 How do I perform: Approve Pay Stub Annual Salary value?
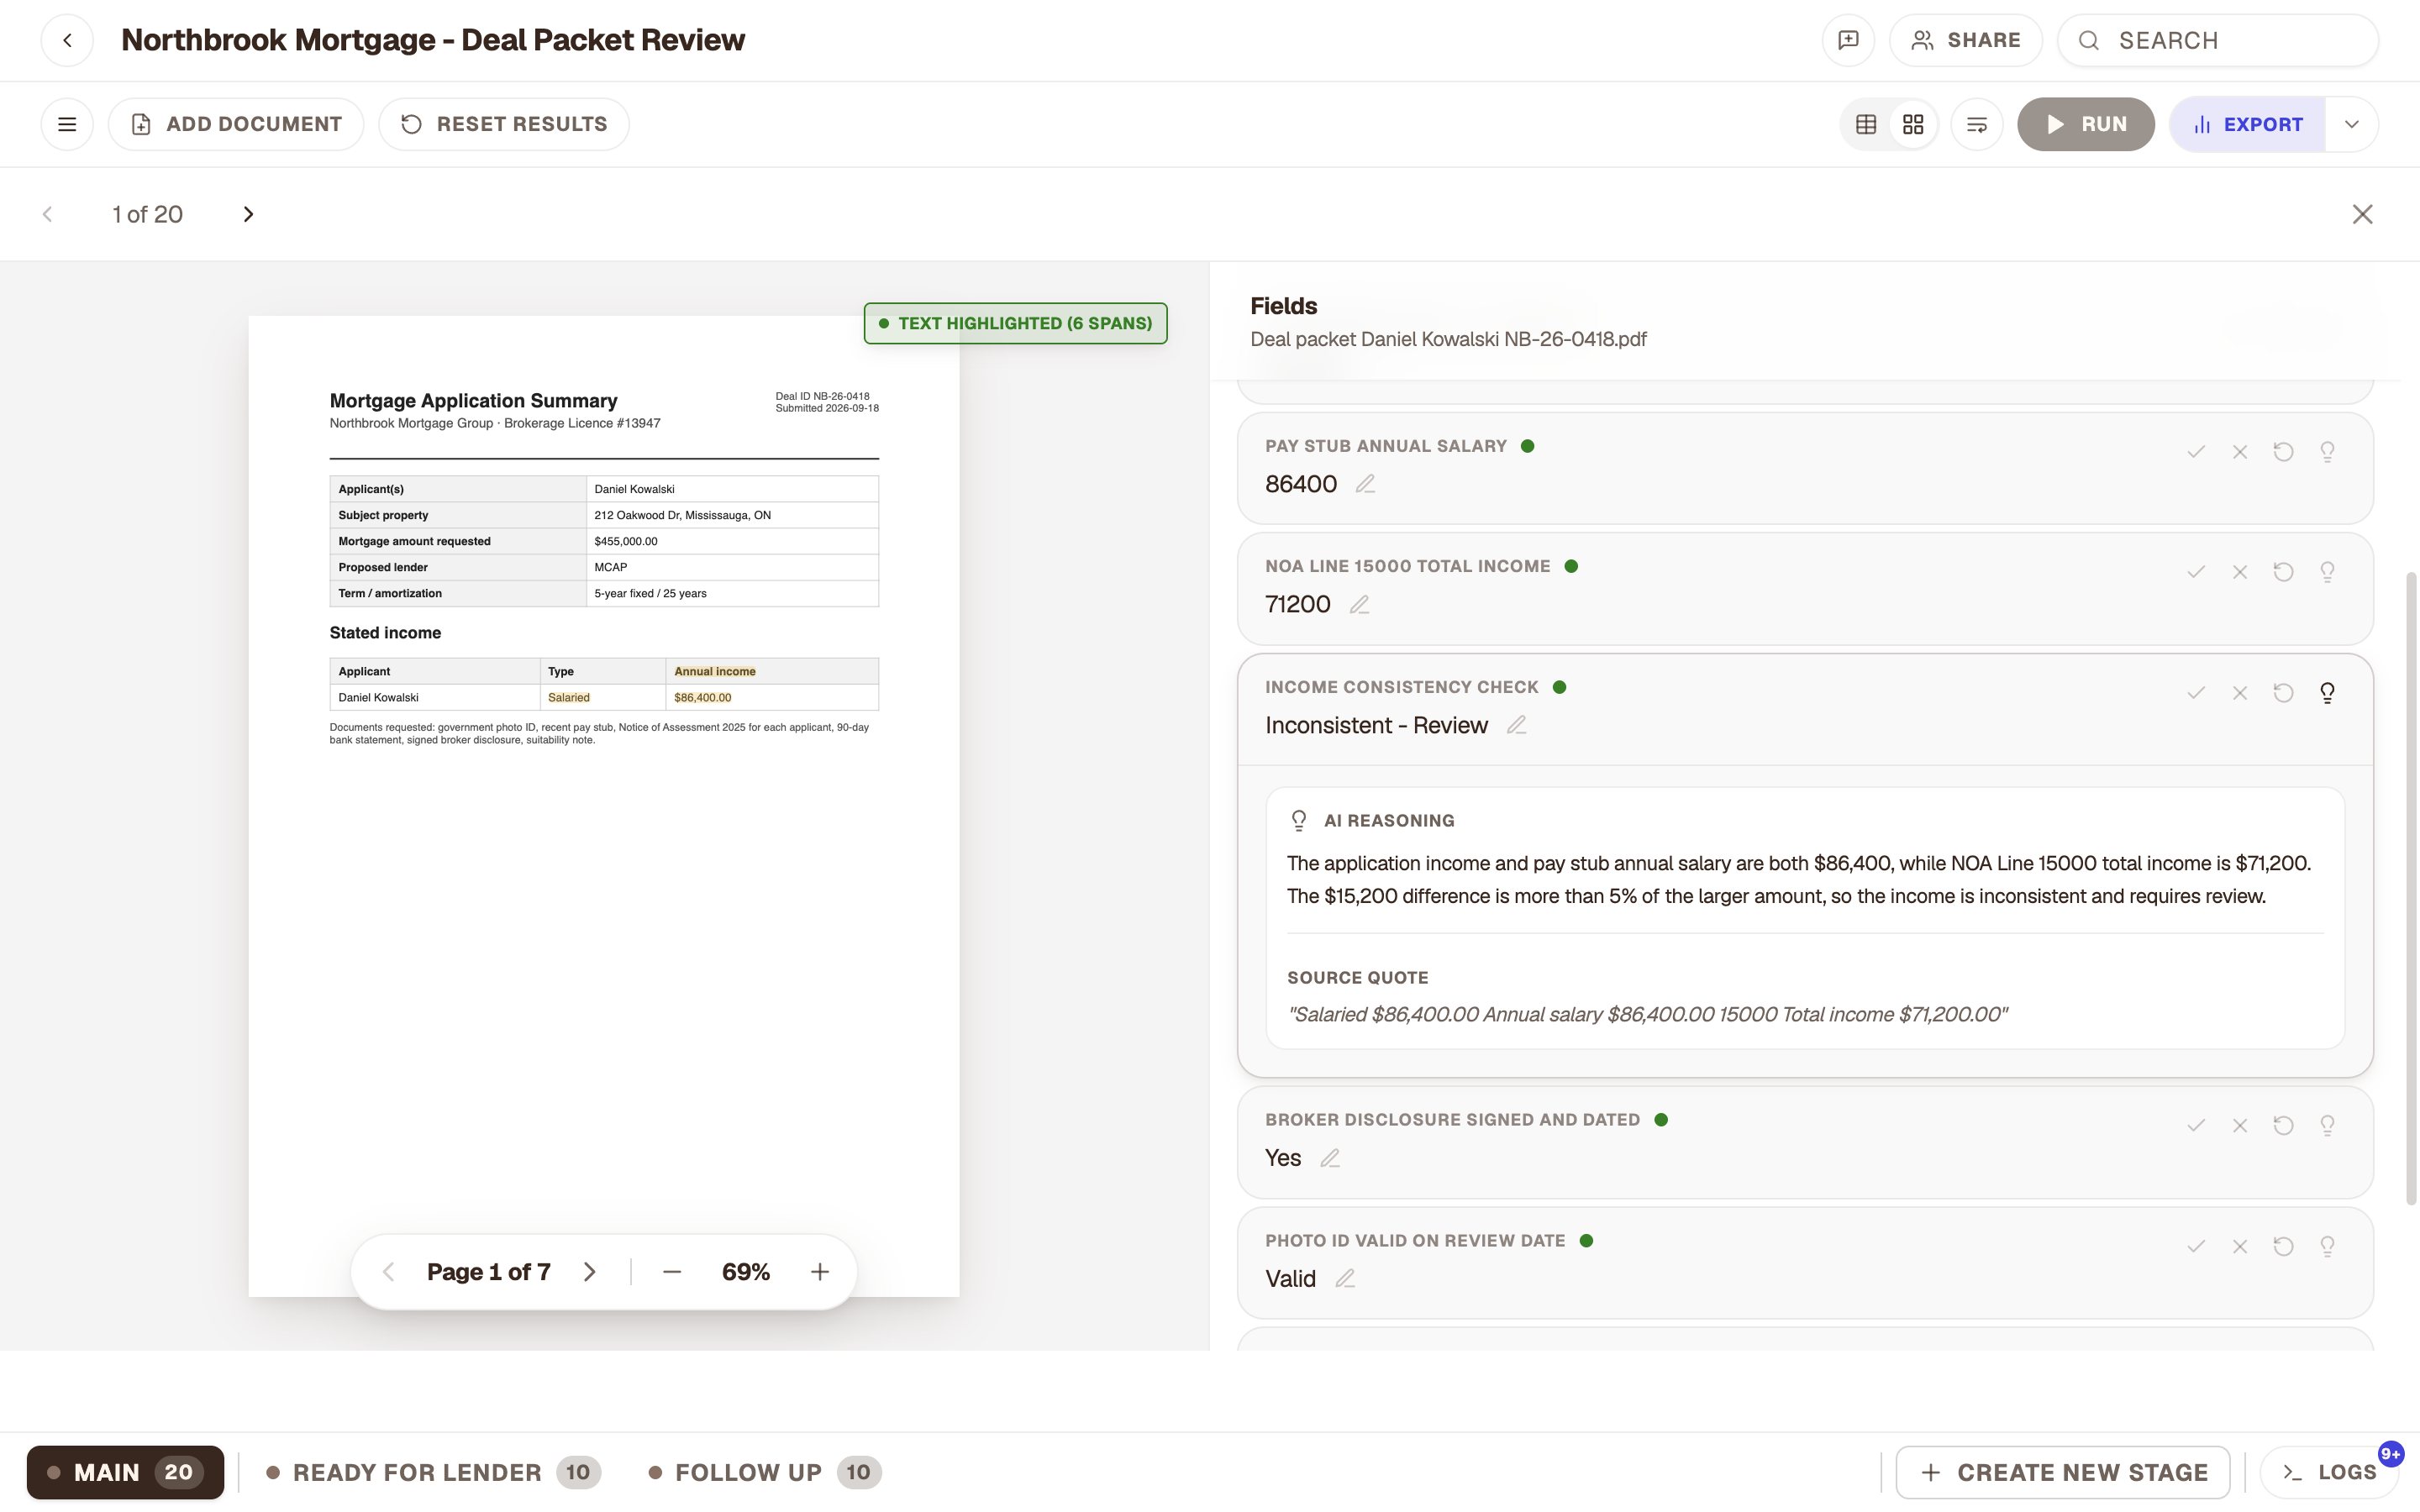click(x=2196, y=452)
